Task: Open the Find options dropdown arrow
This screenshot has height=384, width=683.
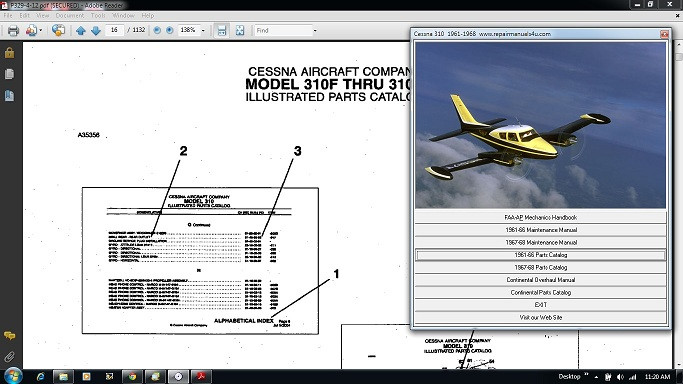Action: click(x=315, y=30)
